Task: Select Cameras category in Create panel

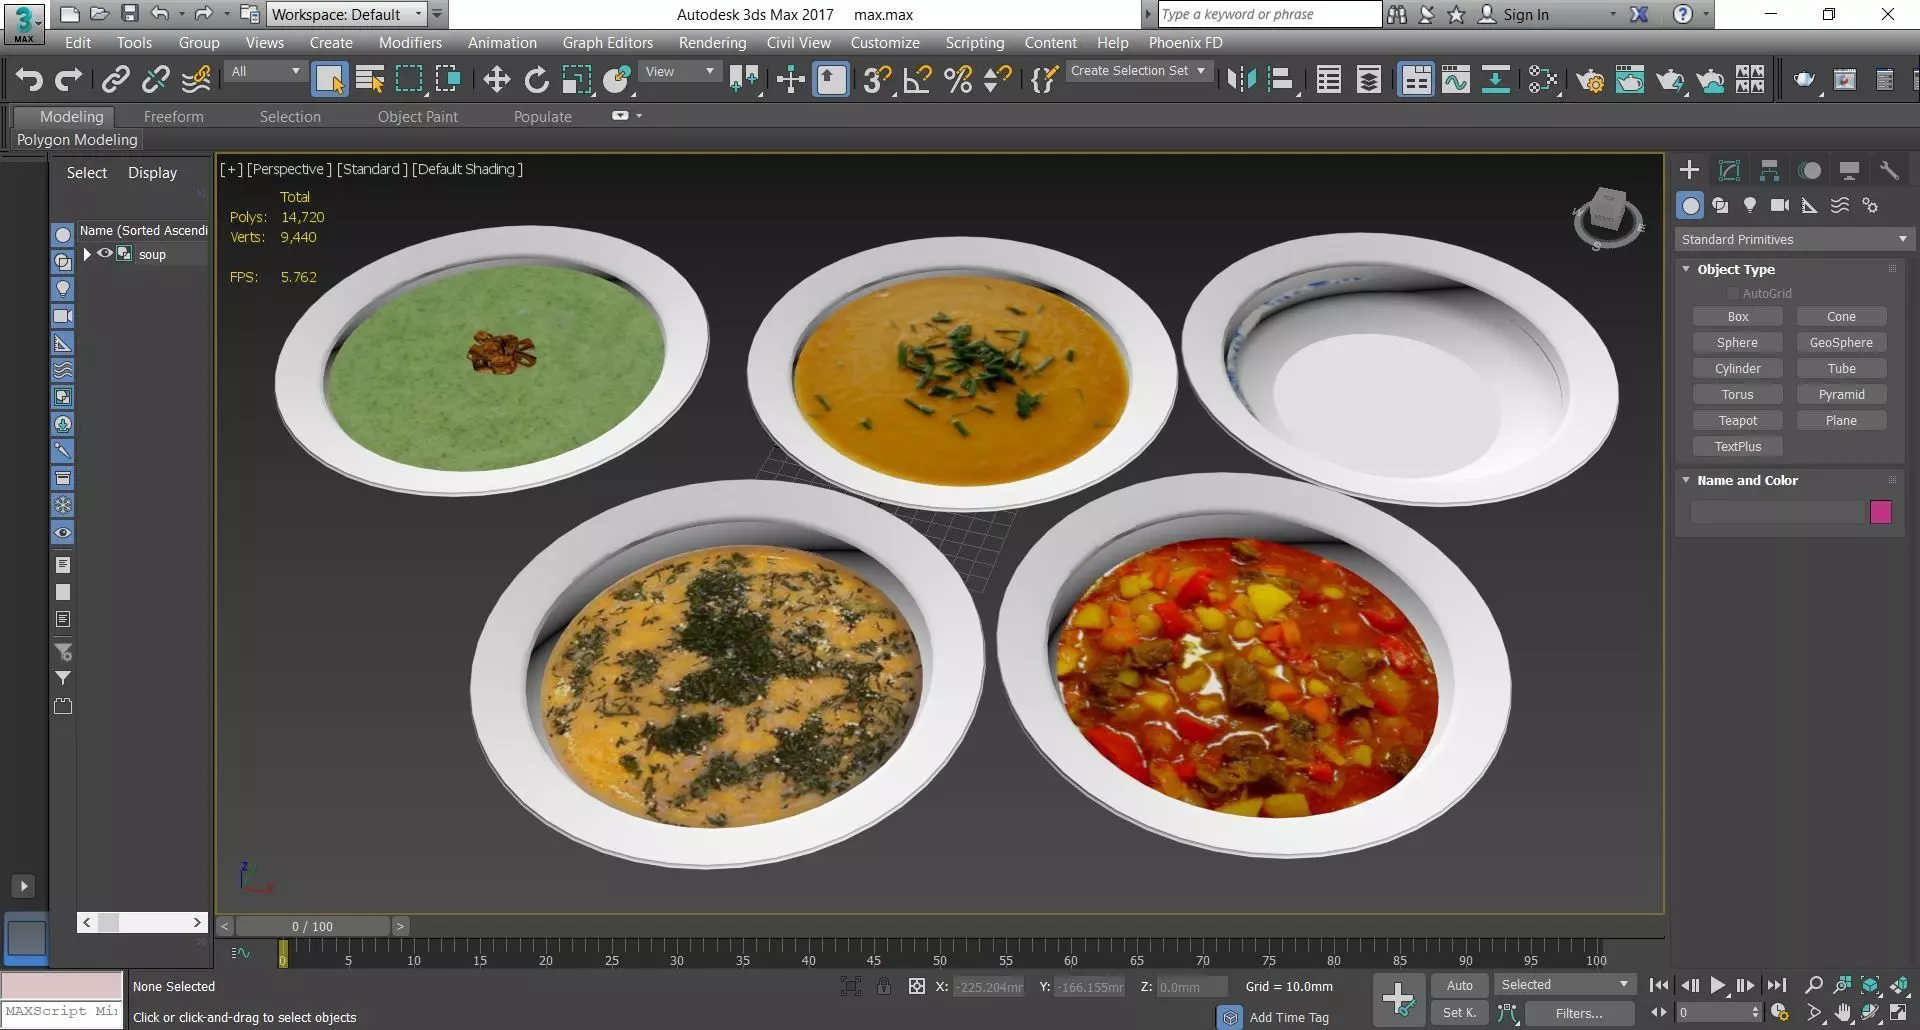Action: [1780, 205]
